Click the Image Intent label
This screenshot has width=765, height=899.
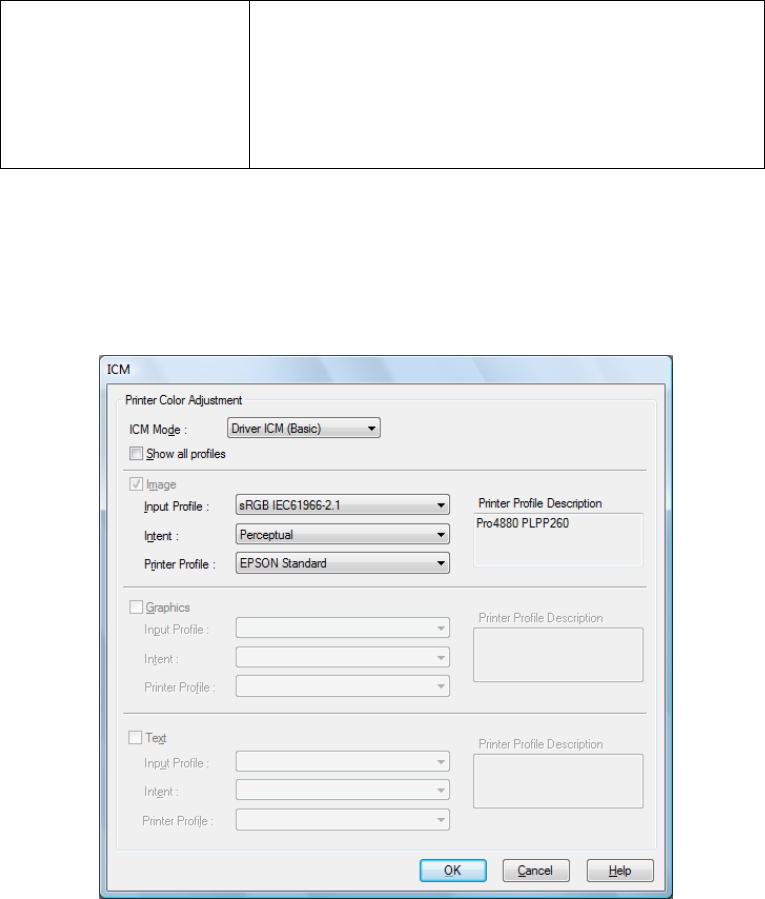(161, 536)
